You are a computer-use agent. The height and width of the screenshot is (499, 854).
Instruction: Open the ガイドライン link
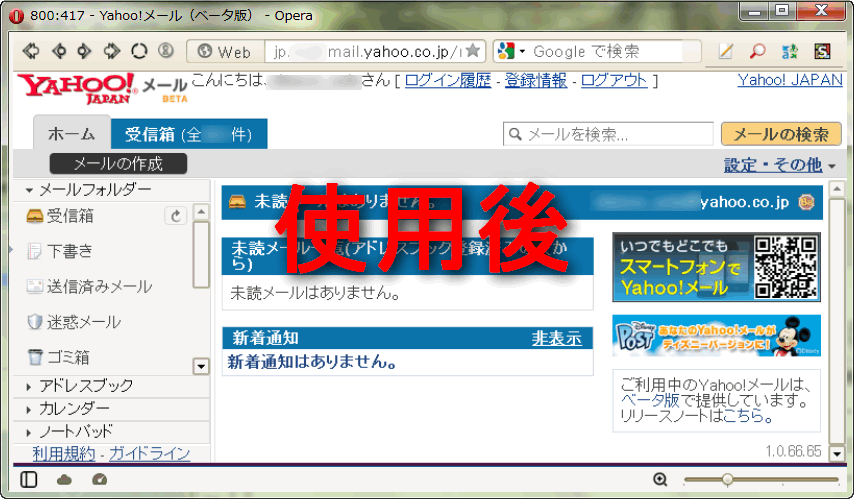pos(150,453)
